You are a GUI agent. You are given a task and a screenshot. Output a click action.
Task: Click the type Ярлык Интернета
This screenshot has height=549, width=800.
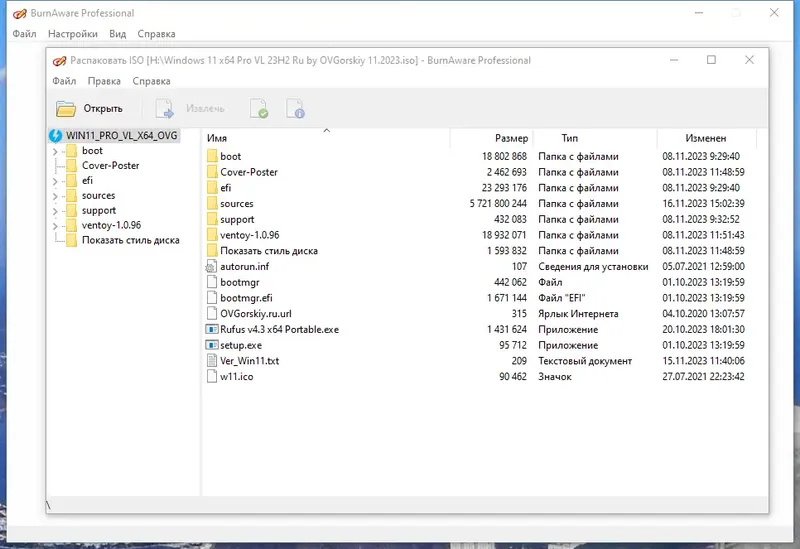click(x=578, y=314)
